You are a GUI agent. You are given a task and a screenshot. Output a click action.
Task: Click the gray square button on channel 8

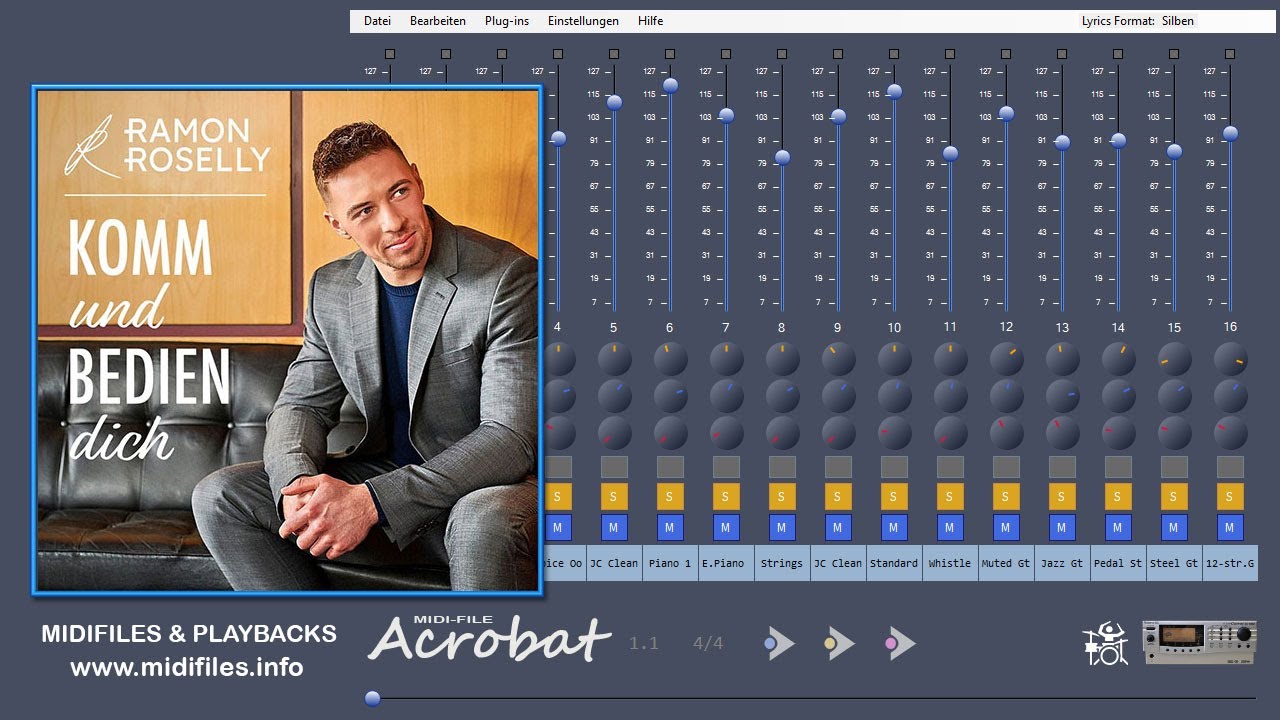(782, 467)
